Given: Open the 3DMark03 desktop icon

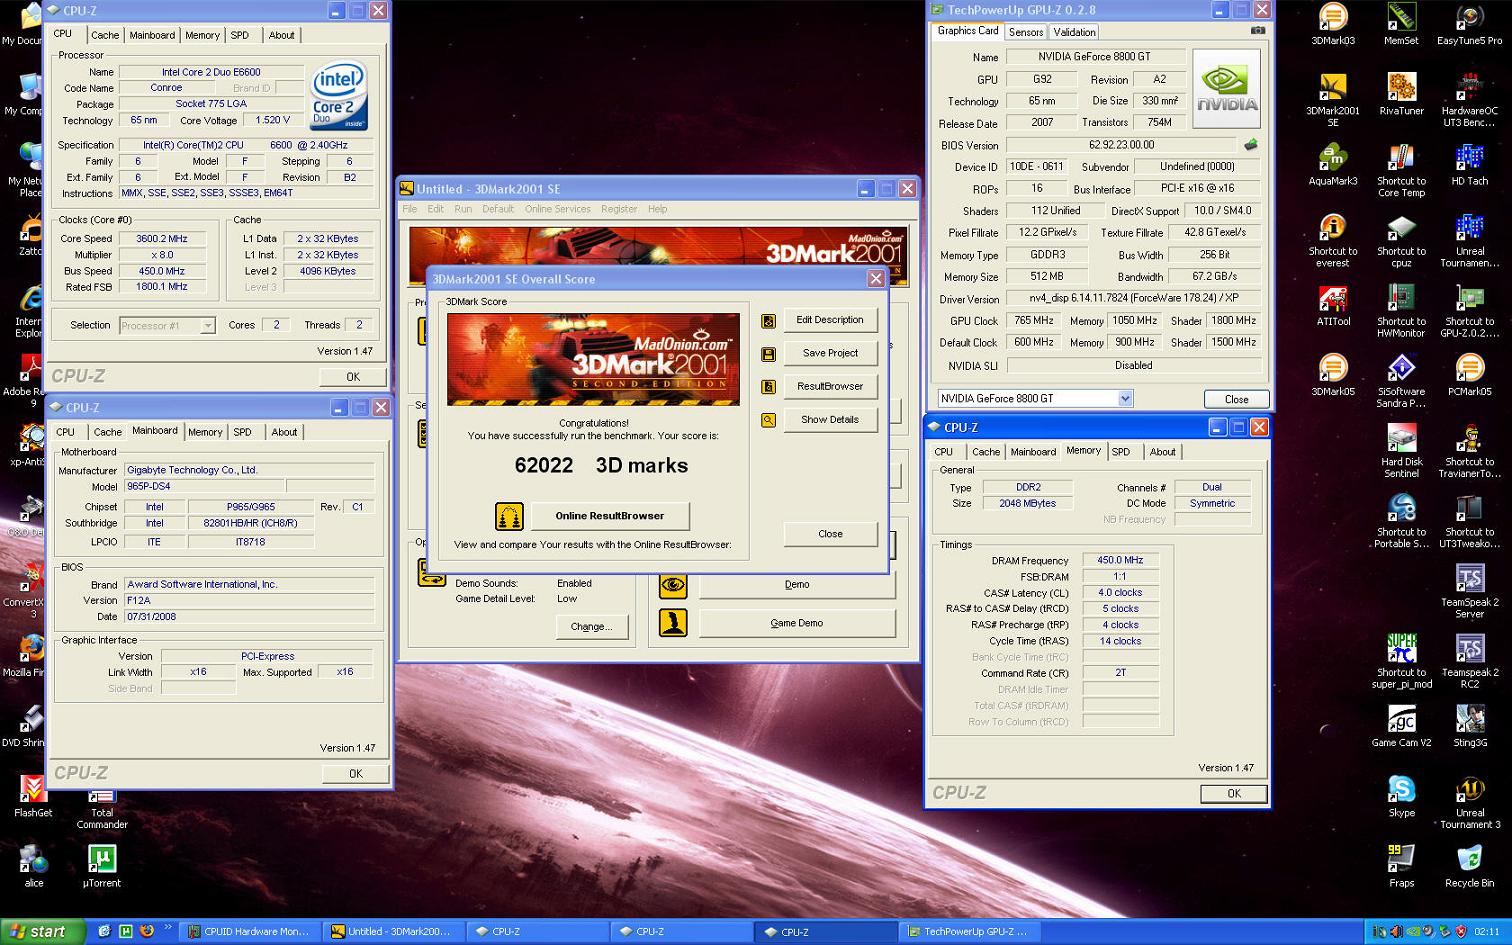Looking at the screenshot, I should point(1332,25).
